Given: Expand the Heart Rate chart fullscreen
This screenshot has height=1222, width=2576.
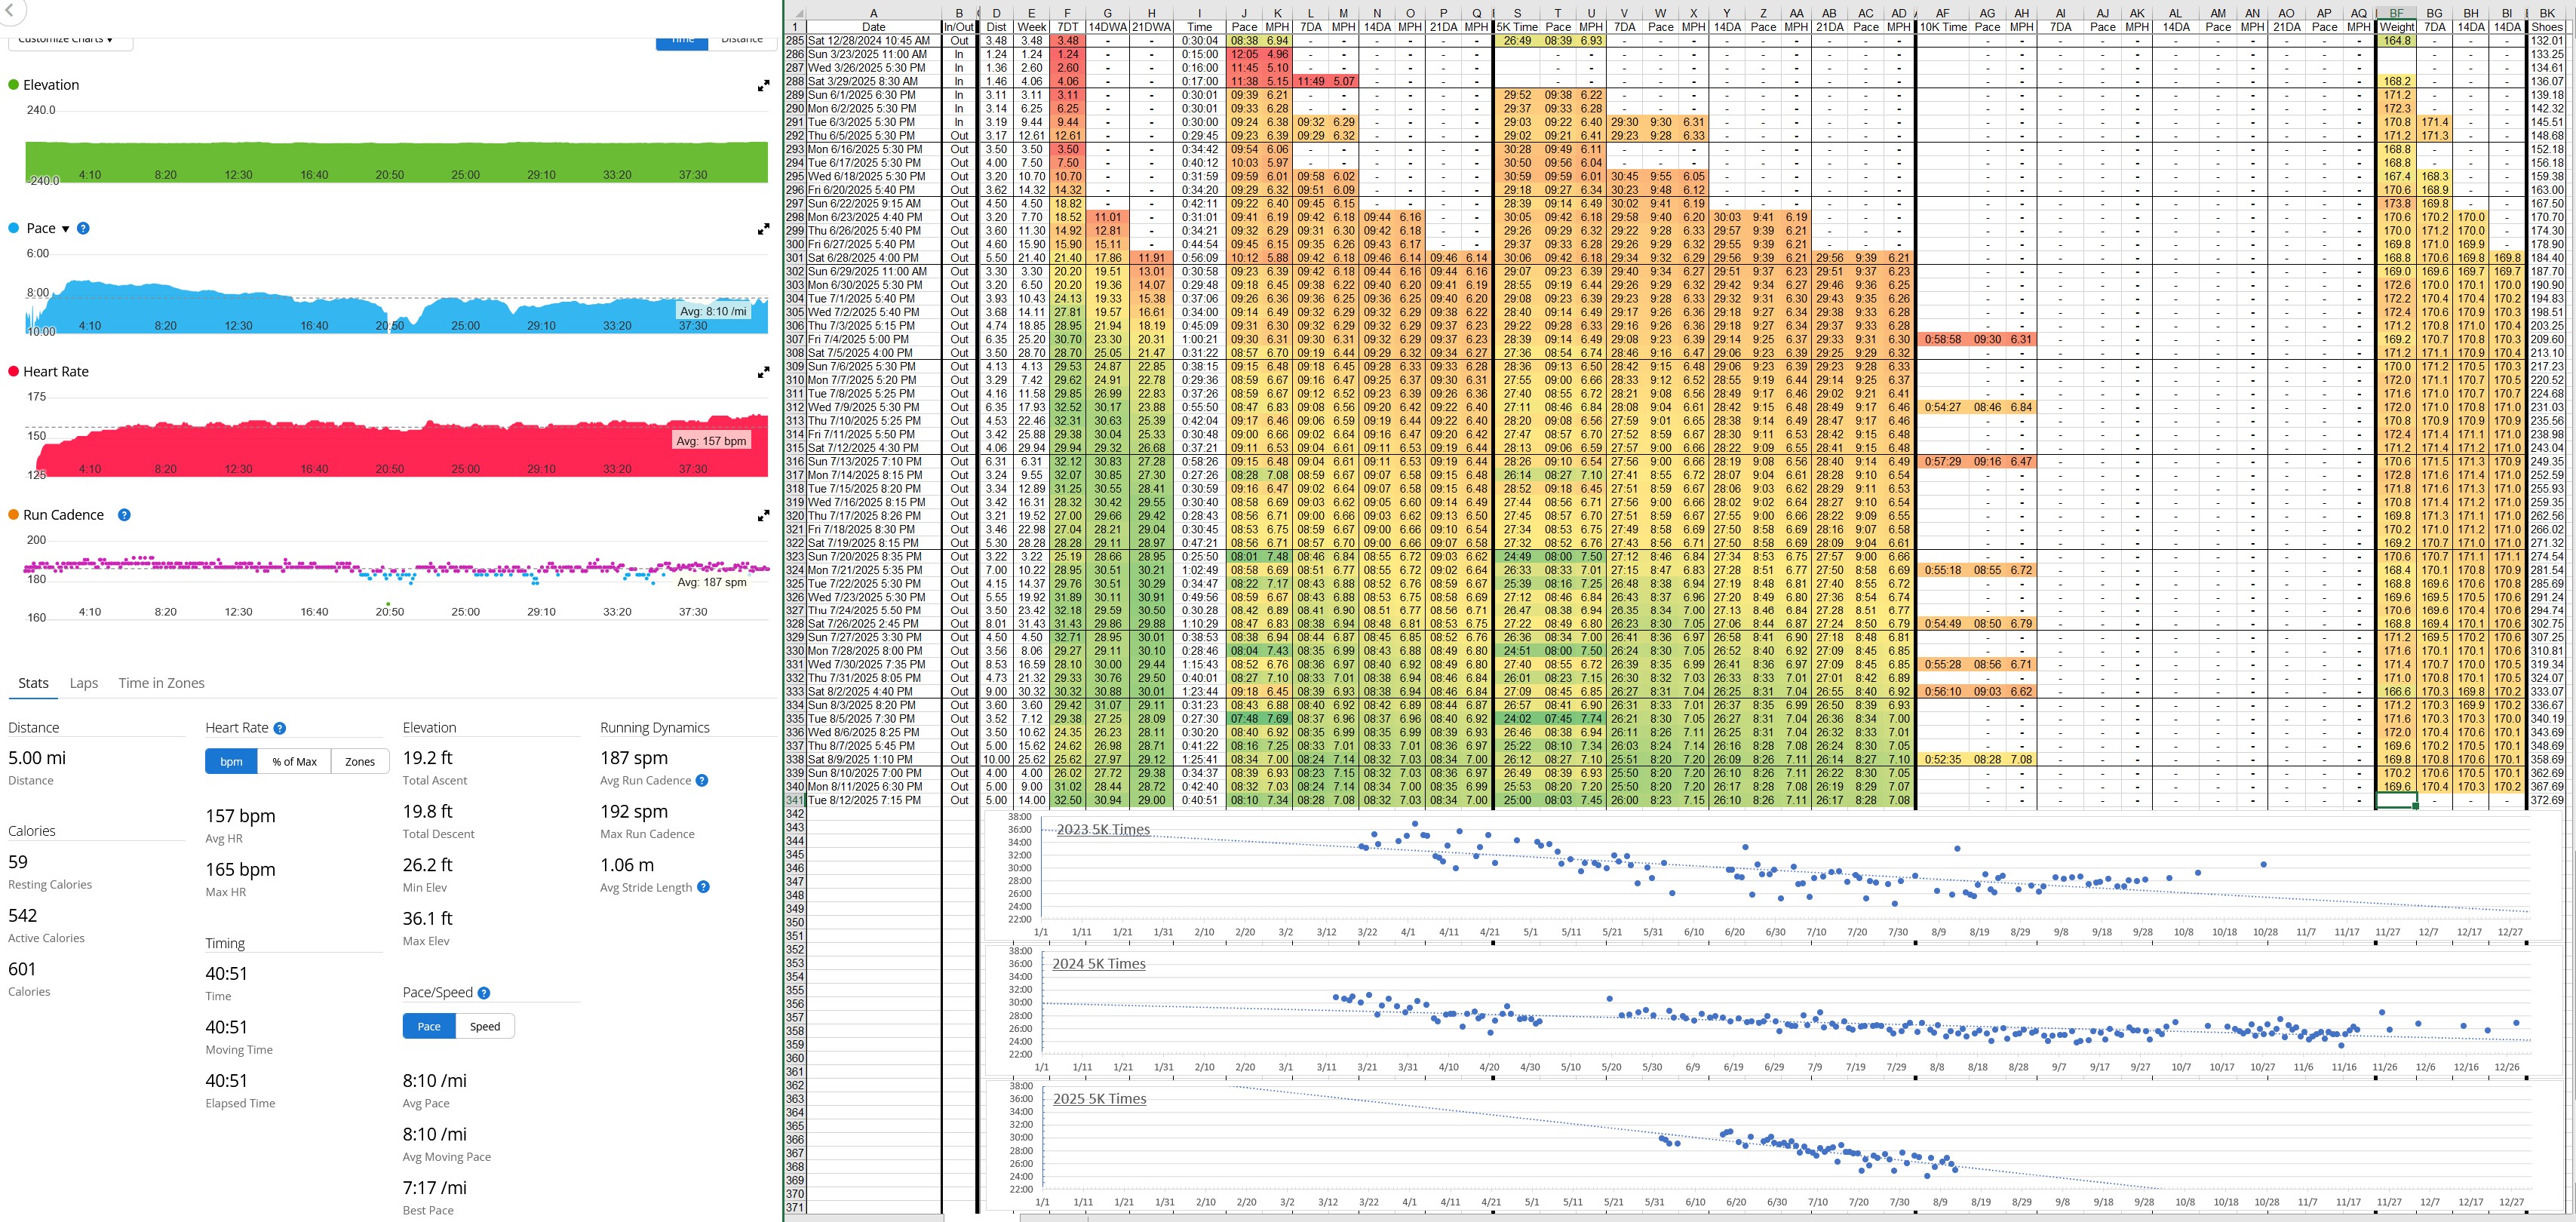Looking at the screenshot, I should 763,372.
